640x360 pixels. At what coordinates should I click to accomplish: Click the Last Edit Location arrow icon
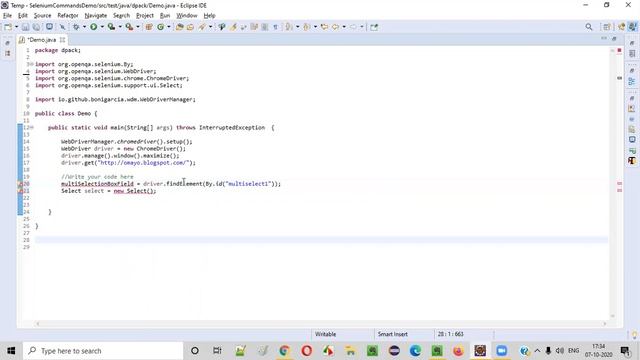324,27
